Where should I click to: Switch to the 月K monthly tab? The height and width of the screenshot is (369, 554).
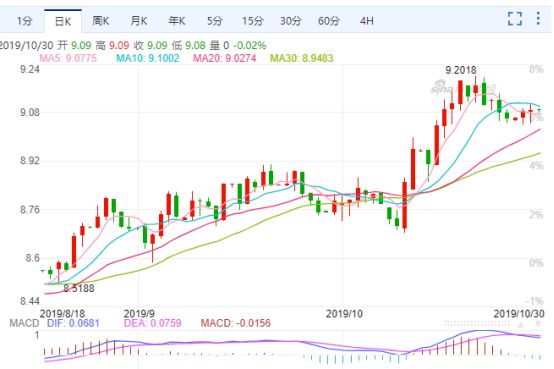[139, 21]
